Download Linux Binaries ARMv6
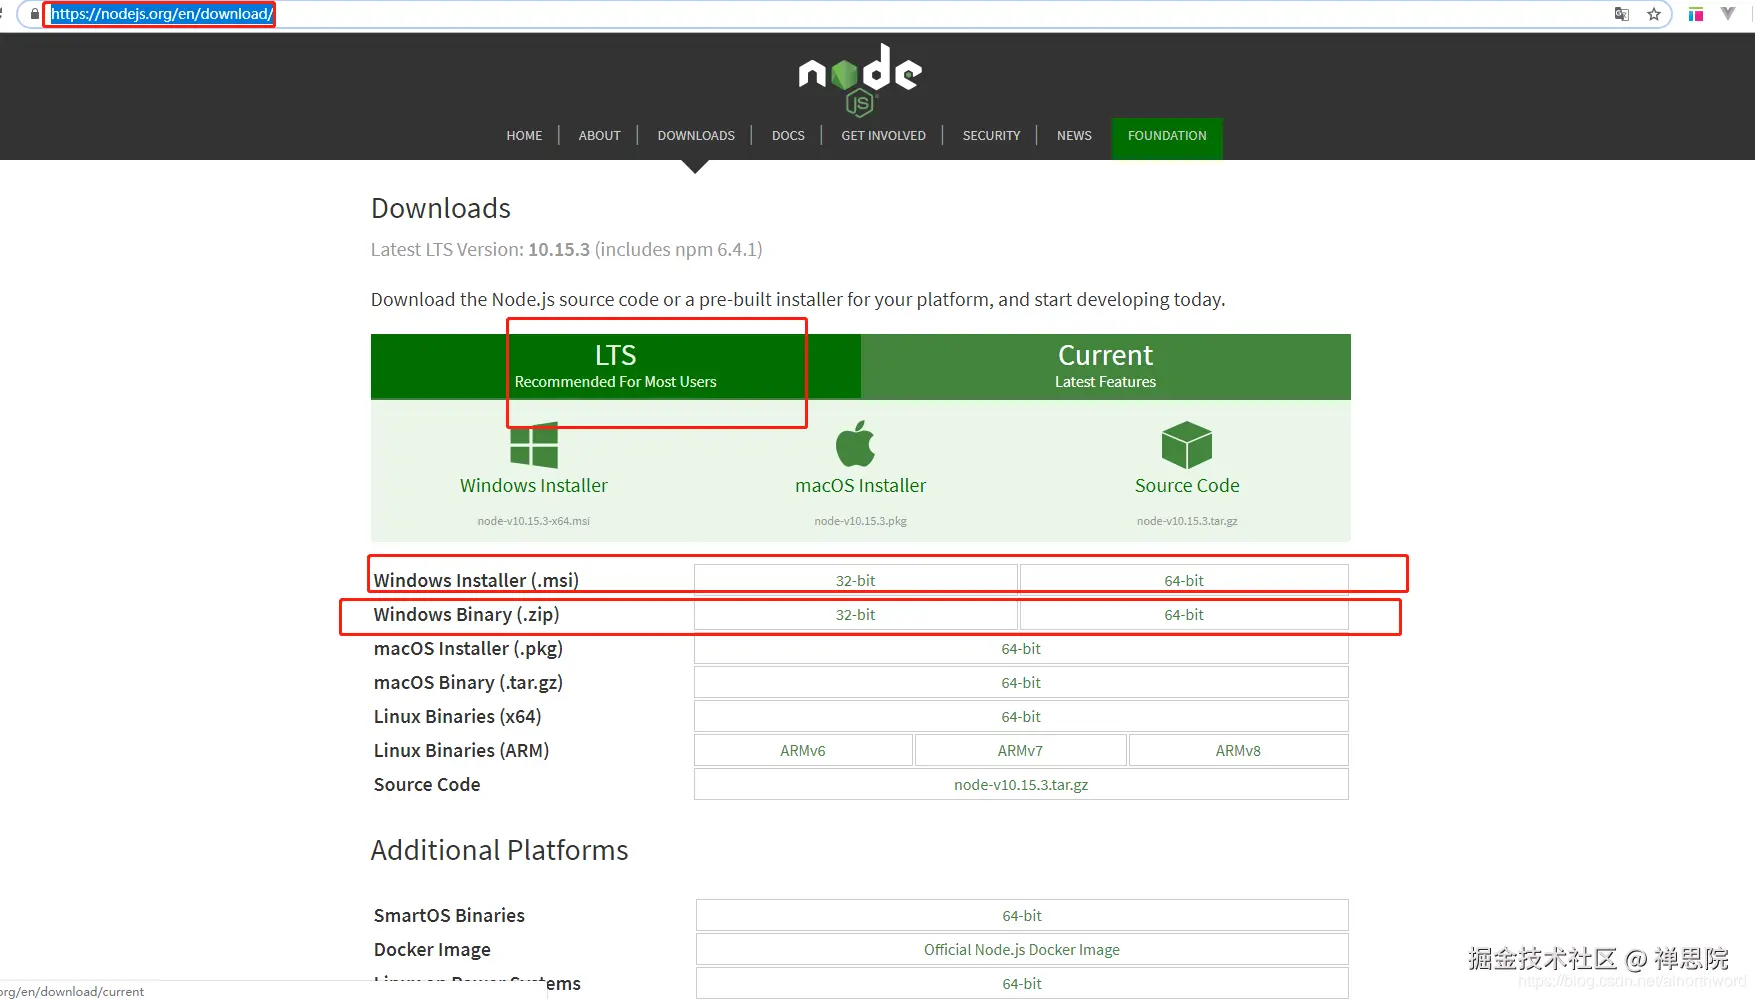This screenshot has width=1755, height=999. (x=803, y=751)
